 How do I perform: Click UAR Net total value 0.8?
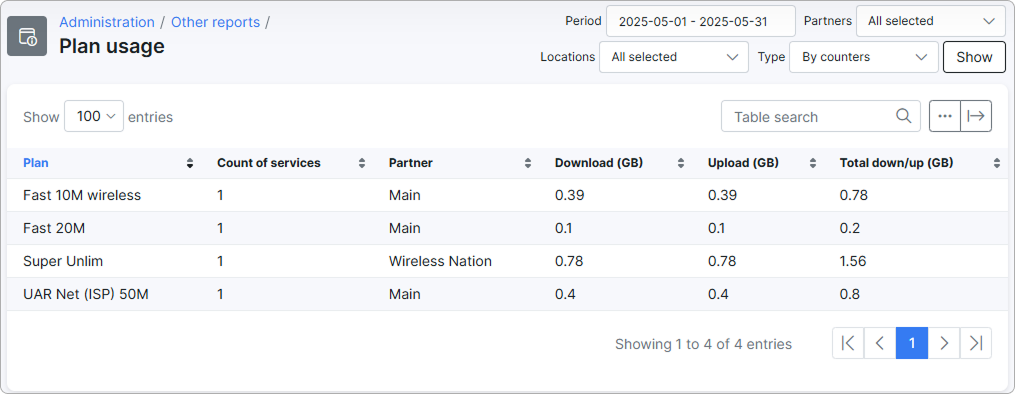850,294
